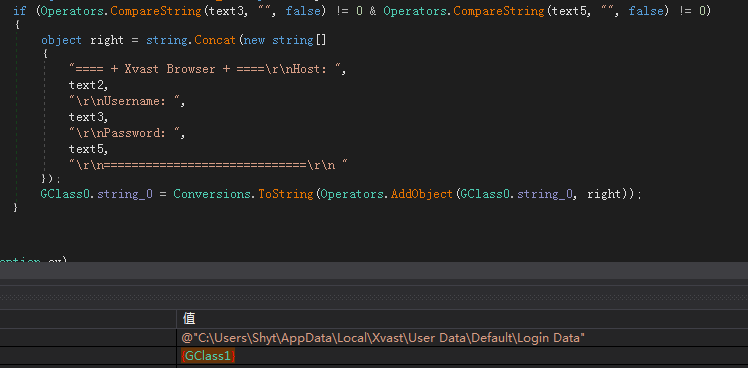Click the Concat method name

[215, 40]
